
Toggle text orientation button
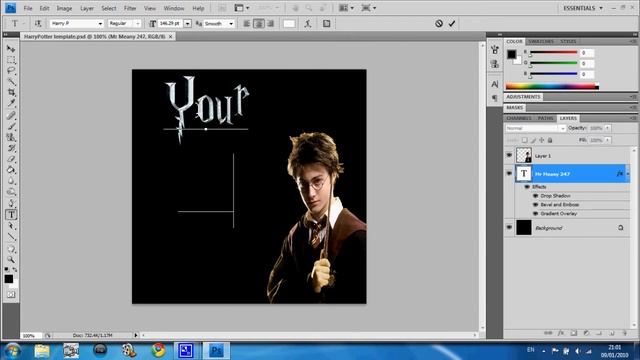(x=38, y=24)
